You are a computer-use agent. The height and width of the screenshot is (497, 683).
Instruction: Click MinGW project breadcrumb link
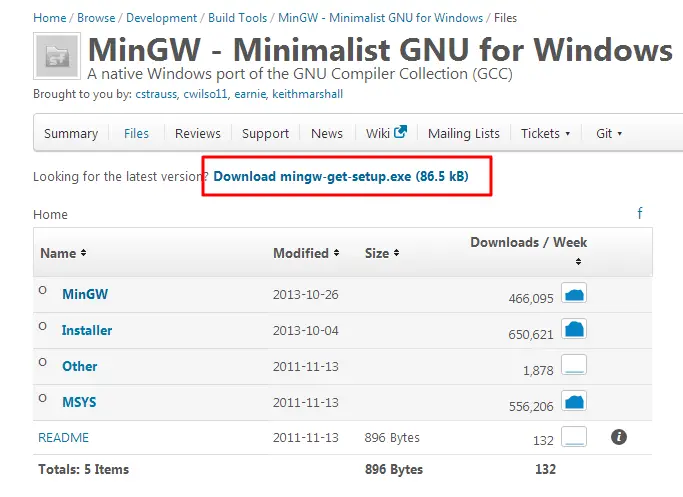[381, 18]
